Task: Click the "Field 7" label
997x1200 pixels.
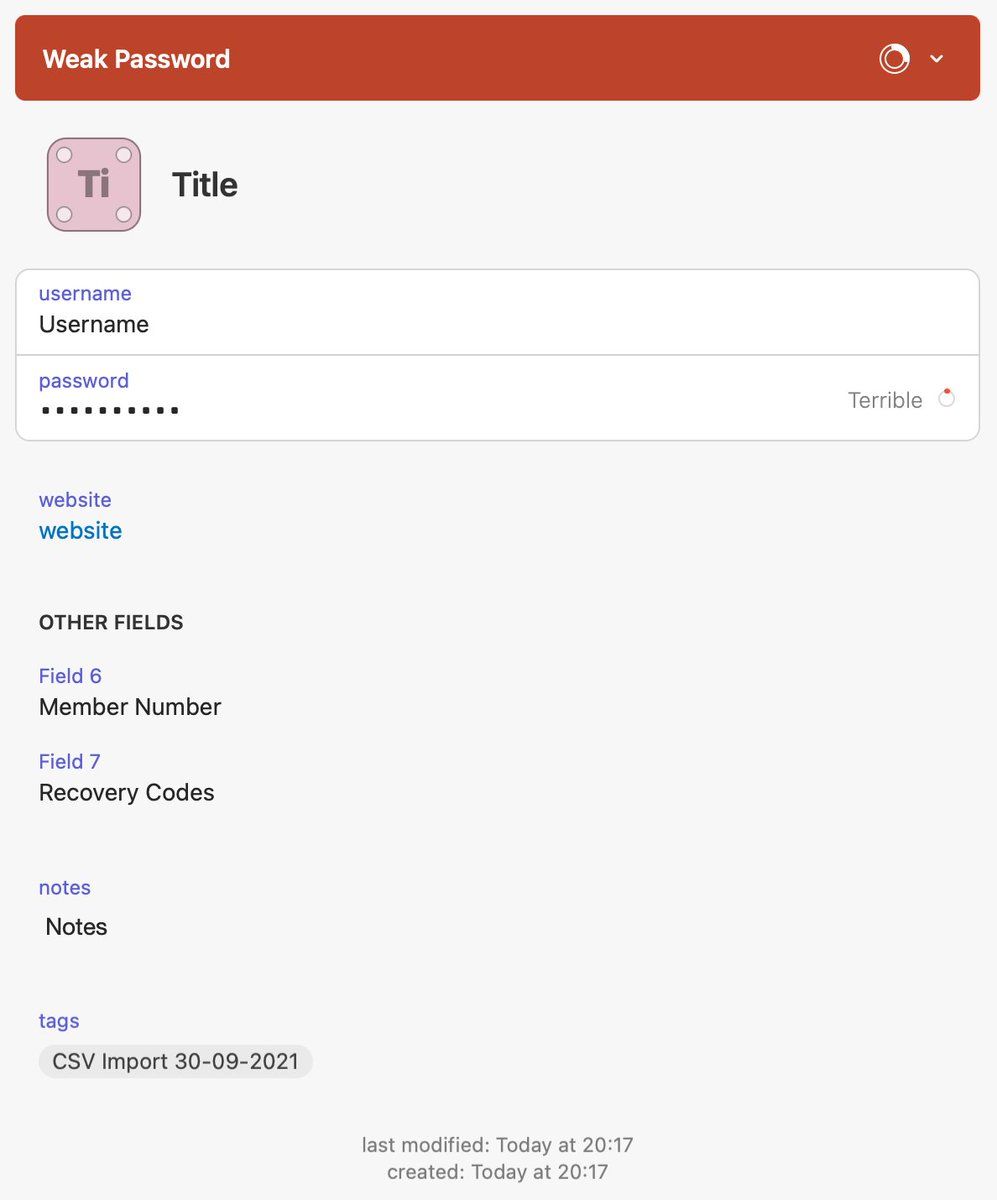Action: [x=70, y=762]
